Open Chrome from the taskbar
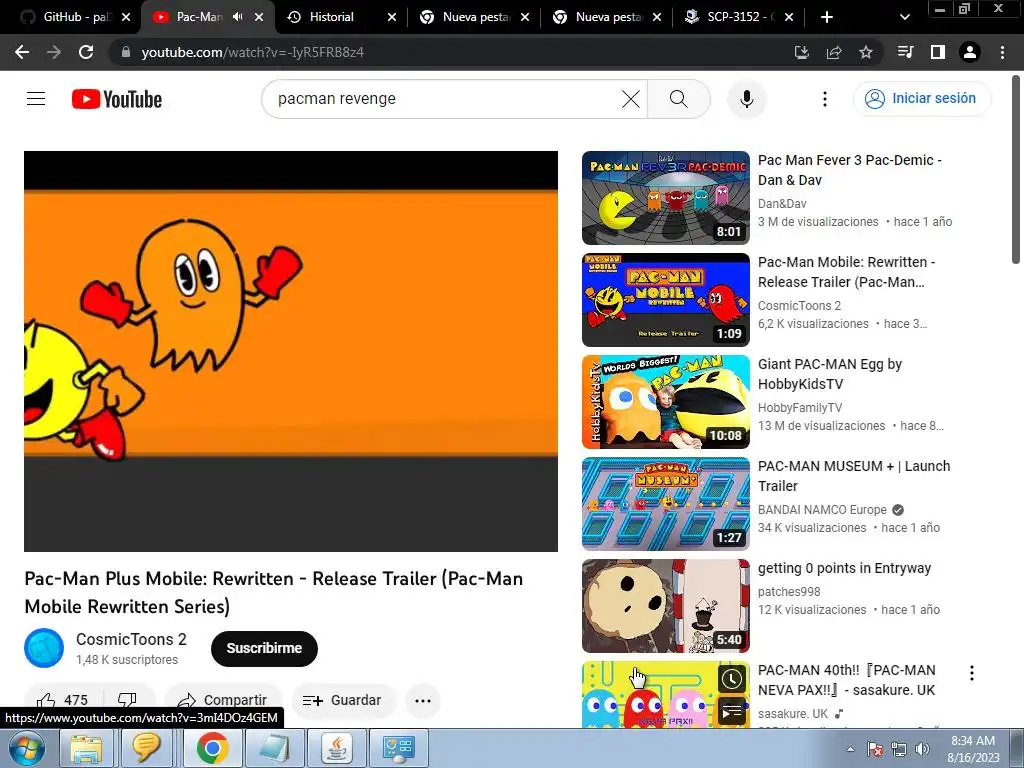 pos(212,748)
